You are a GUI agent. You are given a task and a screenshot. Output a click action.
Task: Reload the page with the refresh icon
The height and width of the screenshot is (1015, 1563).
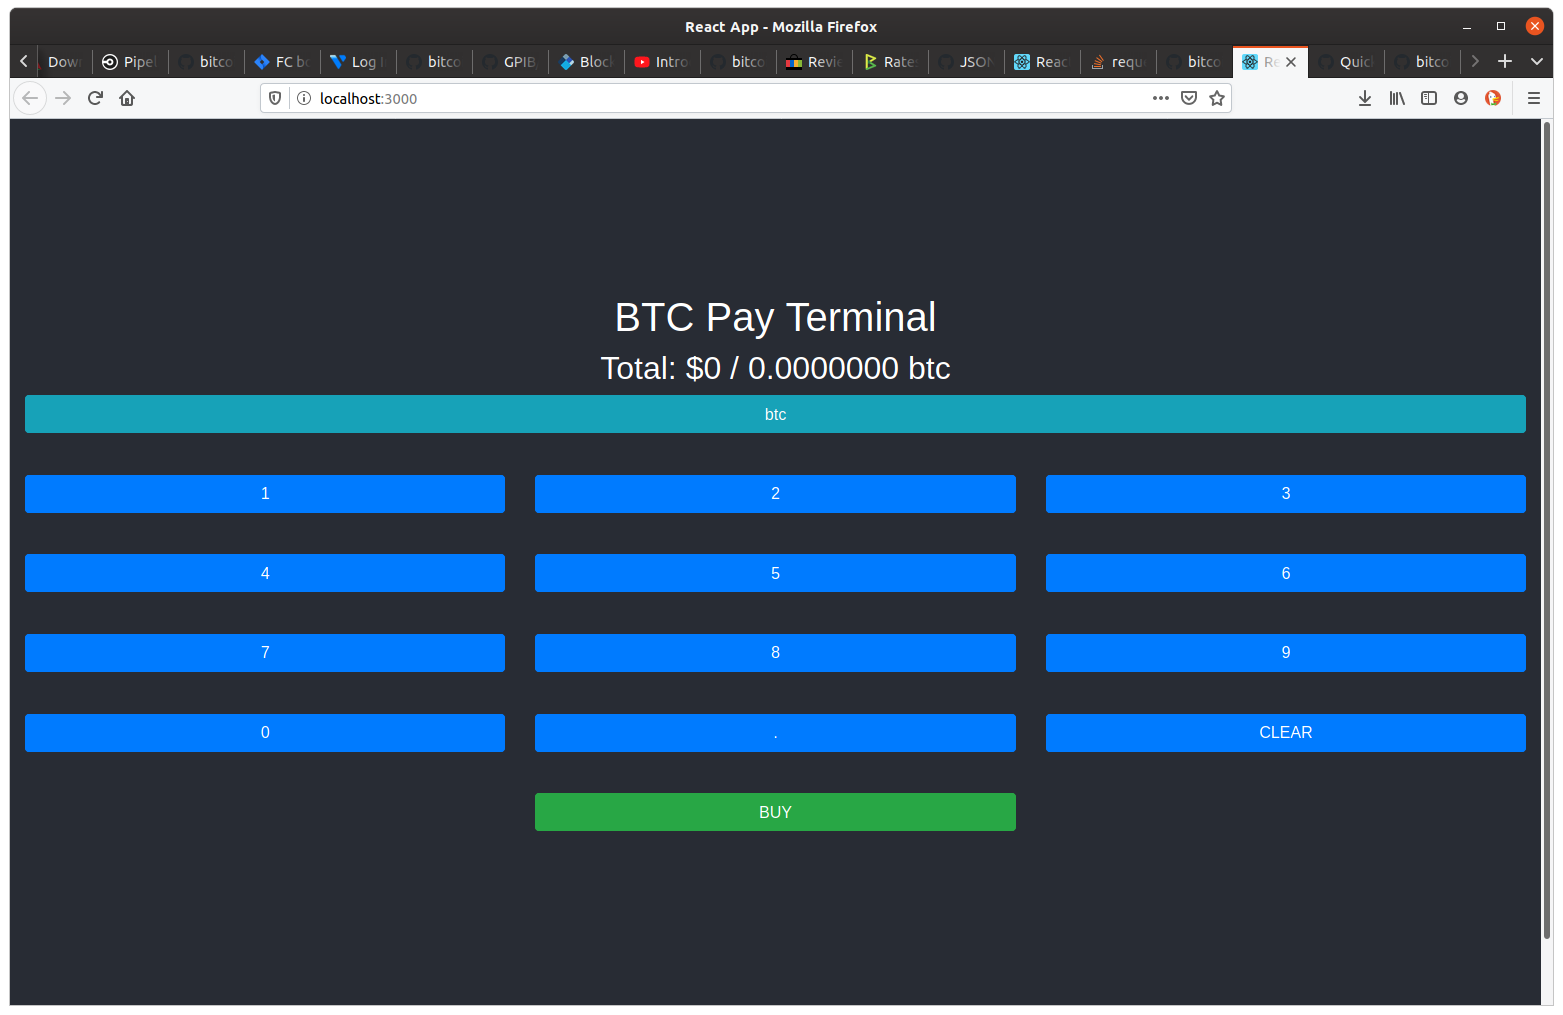coord(95,98)
